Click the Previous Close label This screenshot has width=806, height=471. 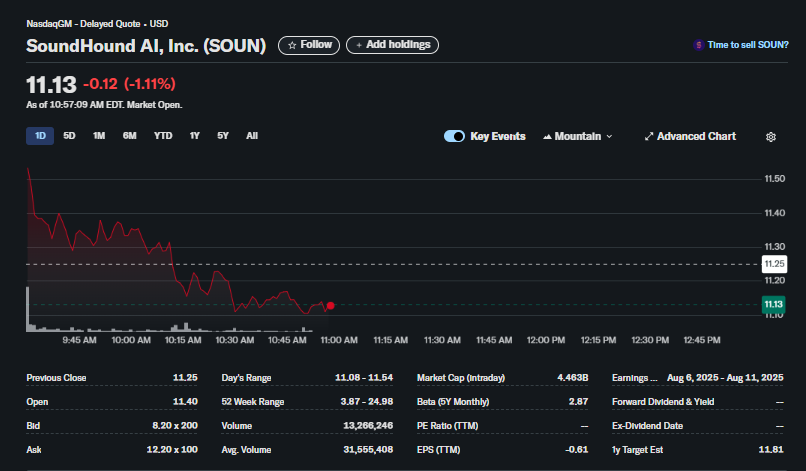[x=56, y=378]
